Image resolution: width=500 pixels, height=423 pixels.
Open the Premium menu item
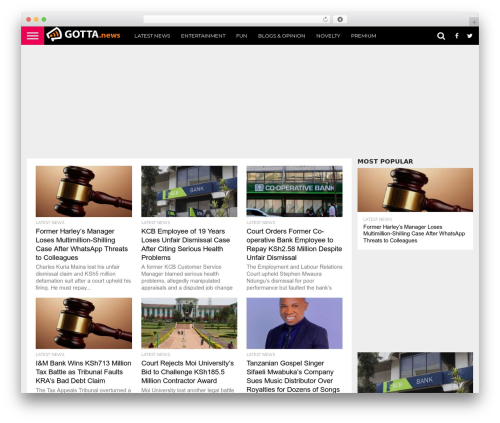click(363, 36)
